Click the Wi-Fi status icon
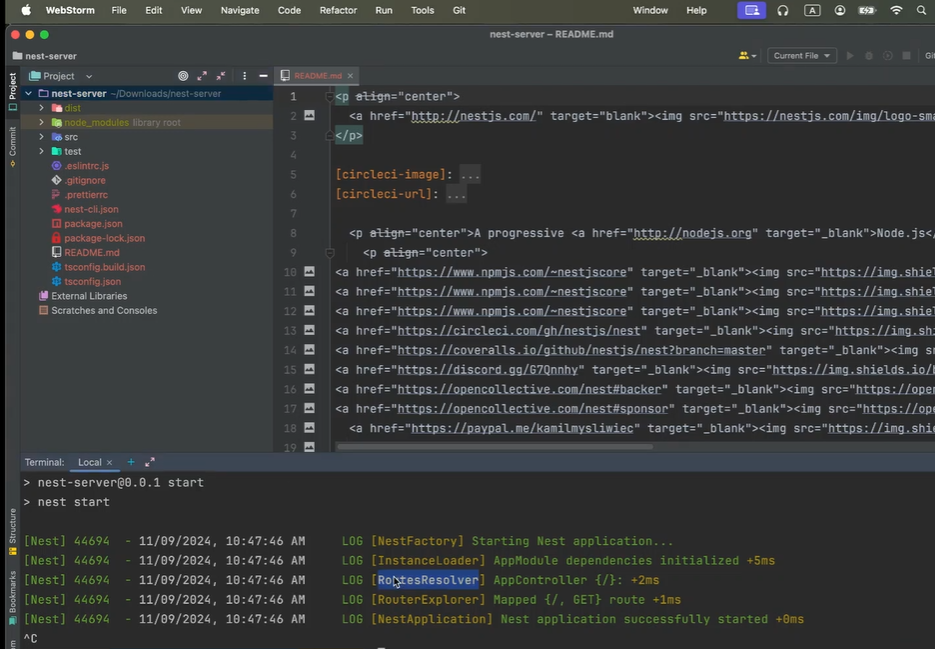Screen dimensions: 935x649 point(896,10)
